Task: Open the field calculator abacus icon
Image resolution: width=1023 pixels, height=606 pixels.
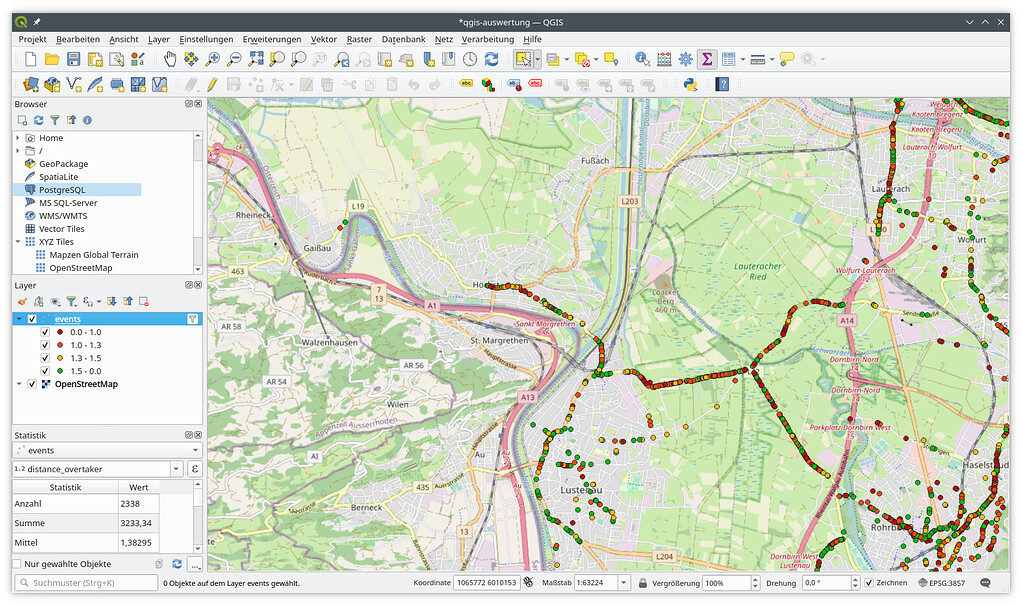Action: pyautogui.click(x=663, y=58)
